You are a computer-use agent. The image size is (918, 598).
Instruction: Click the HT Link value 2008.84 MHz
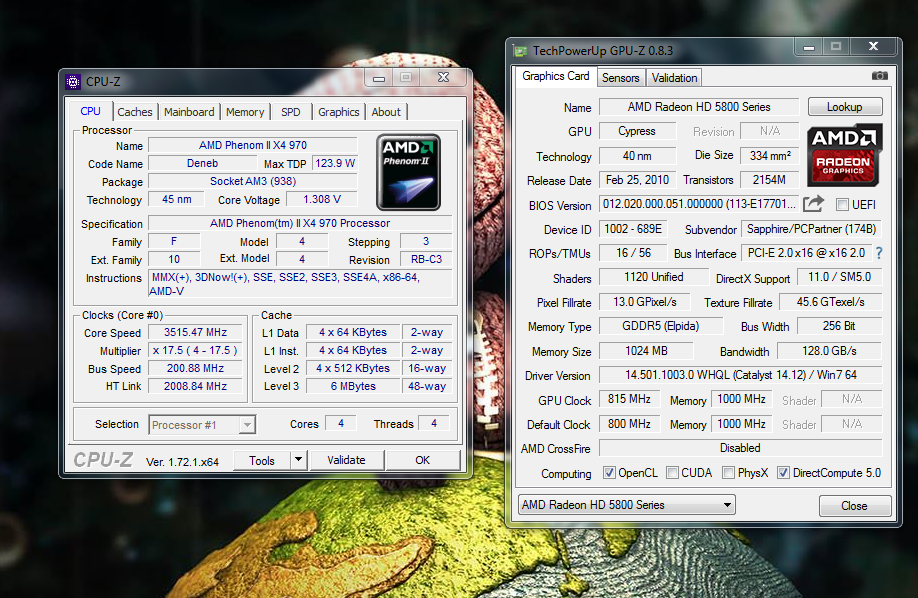click(195, 386)
